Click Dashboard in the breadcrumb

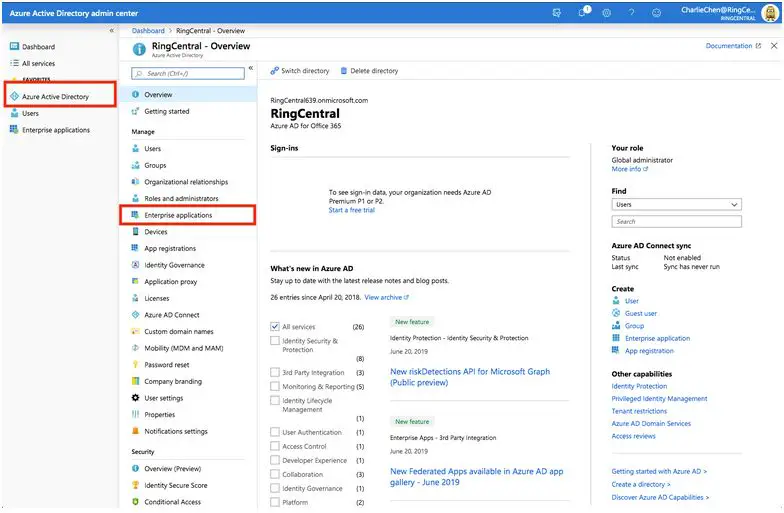(148, 30)
